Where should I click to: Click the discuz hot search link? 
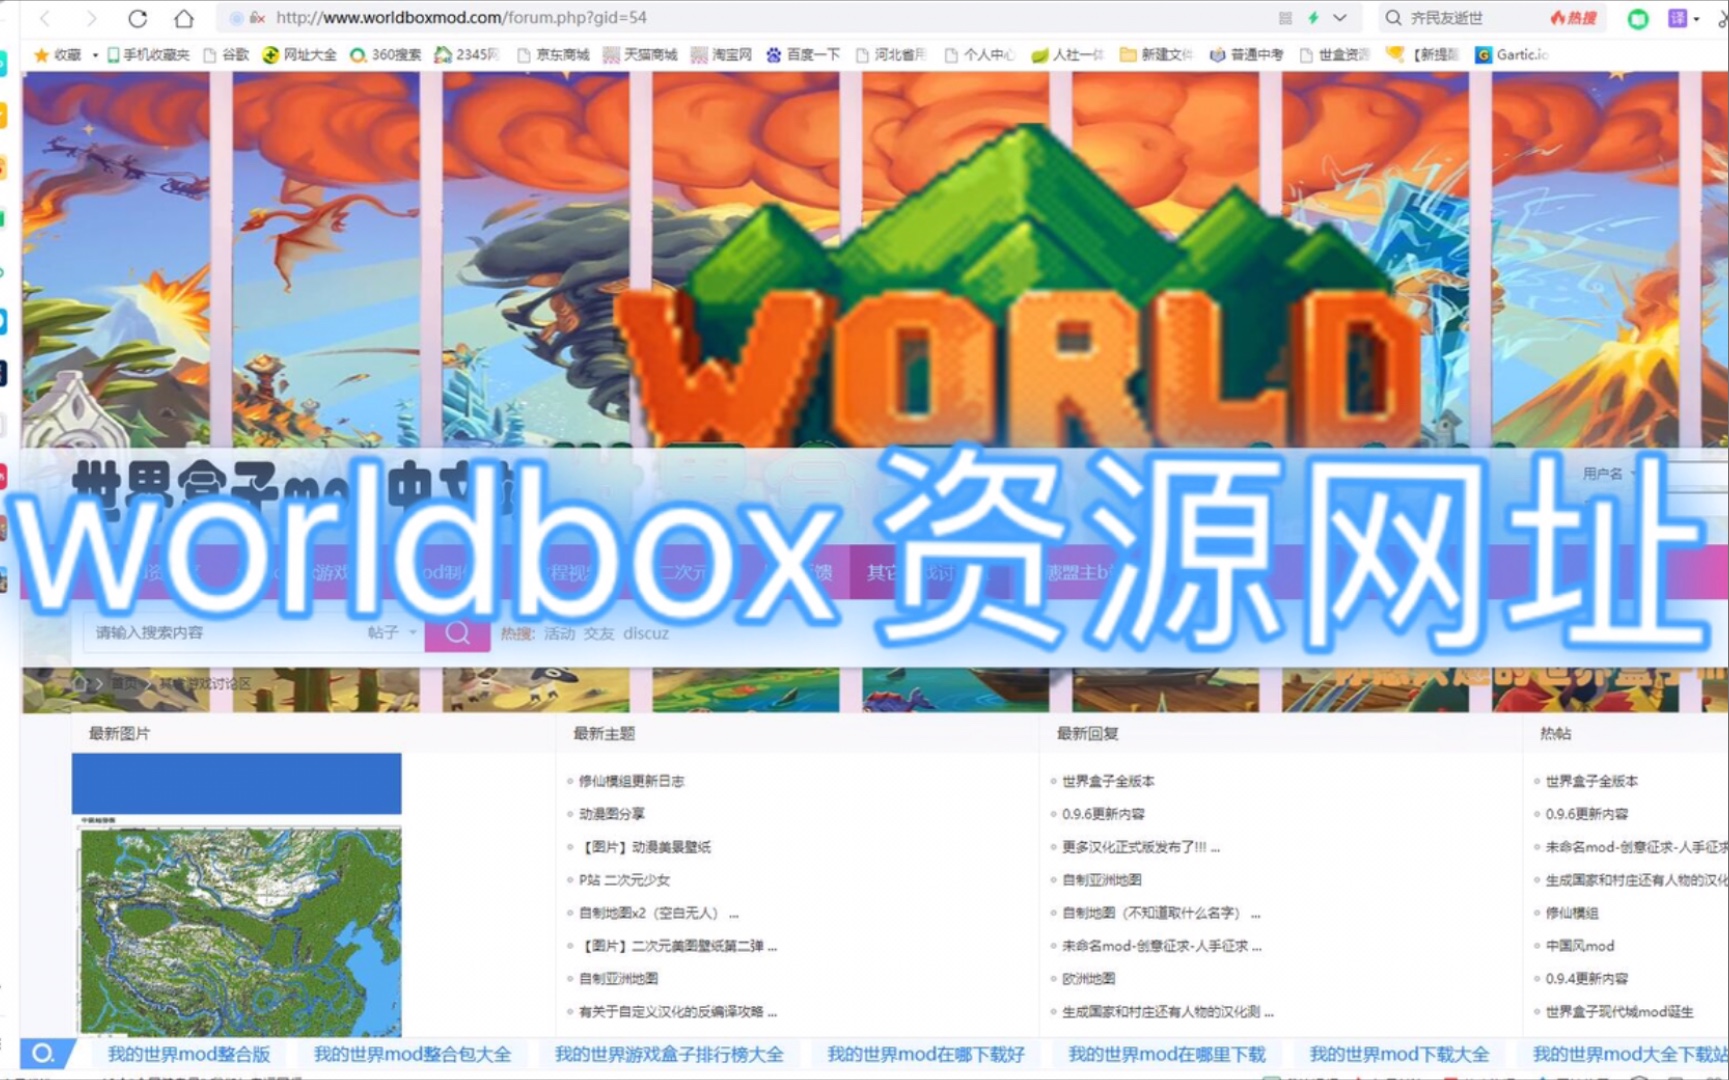pos(646,634)
